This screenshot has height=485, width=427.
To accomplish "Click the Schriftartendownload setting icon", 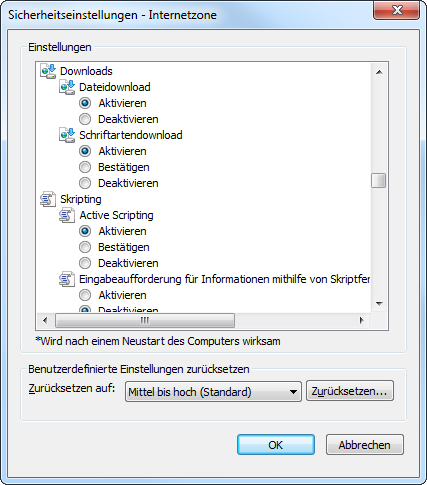I will click(67, 135).
